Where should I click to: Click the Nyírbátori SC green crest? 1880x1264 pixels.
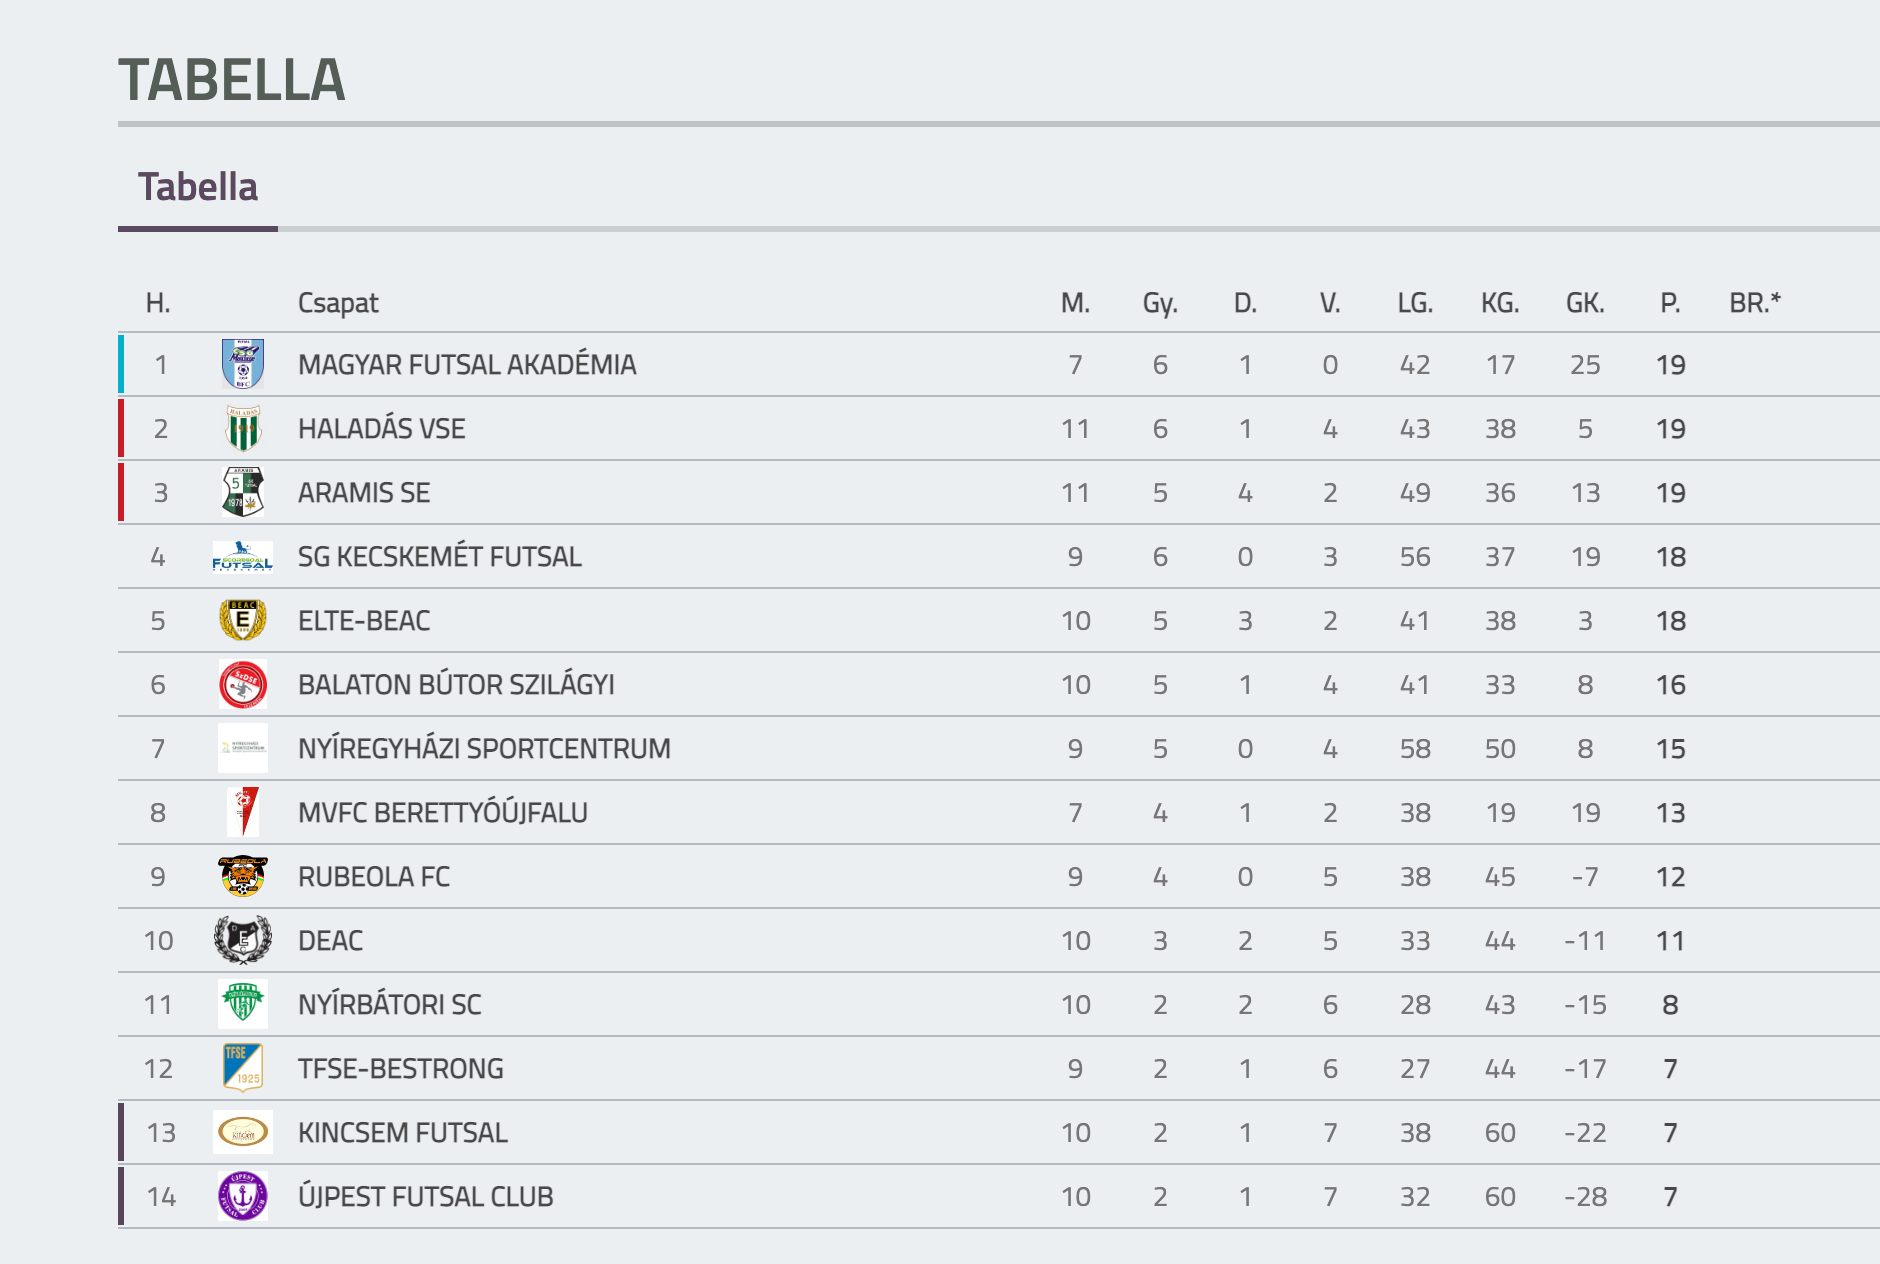click(243, 1004)
